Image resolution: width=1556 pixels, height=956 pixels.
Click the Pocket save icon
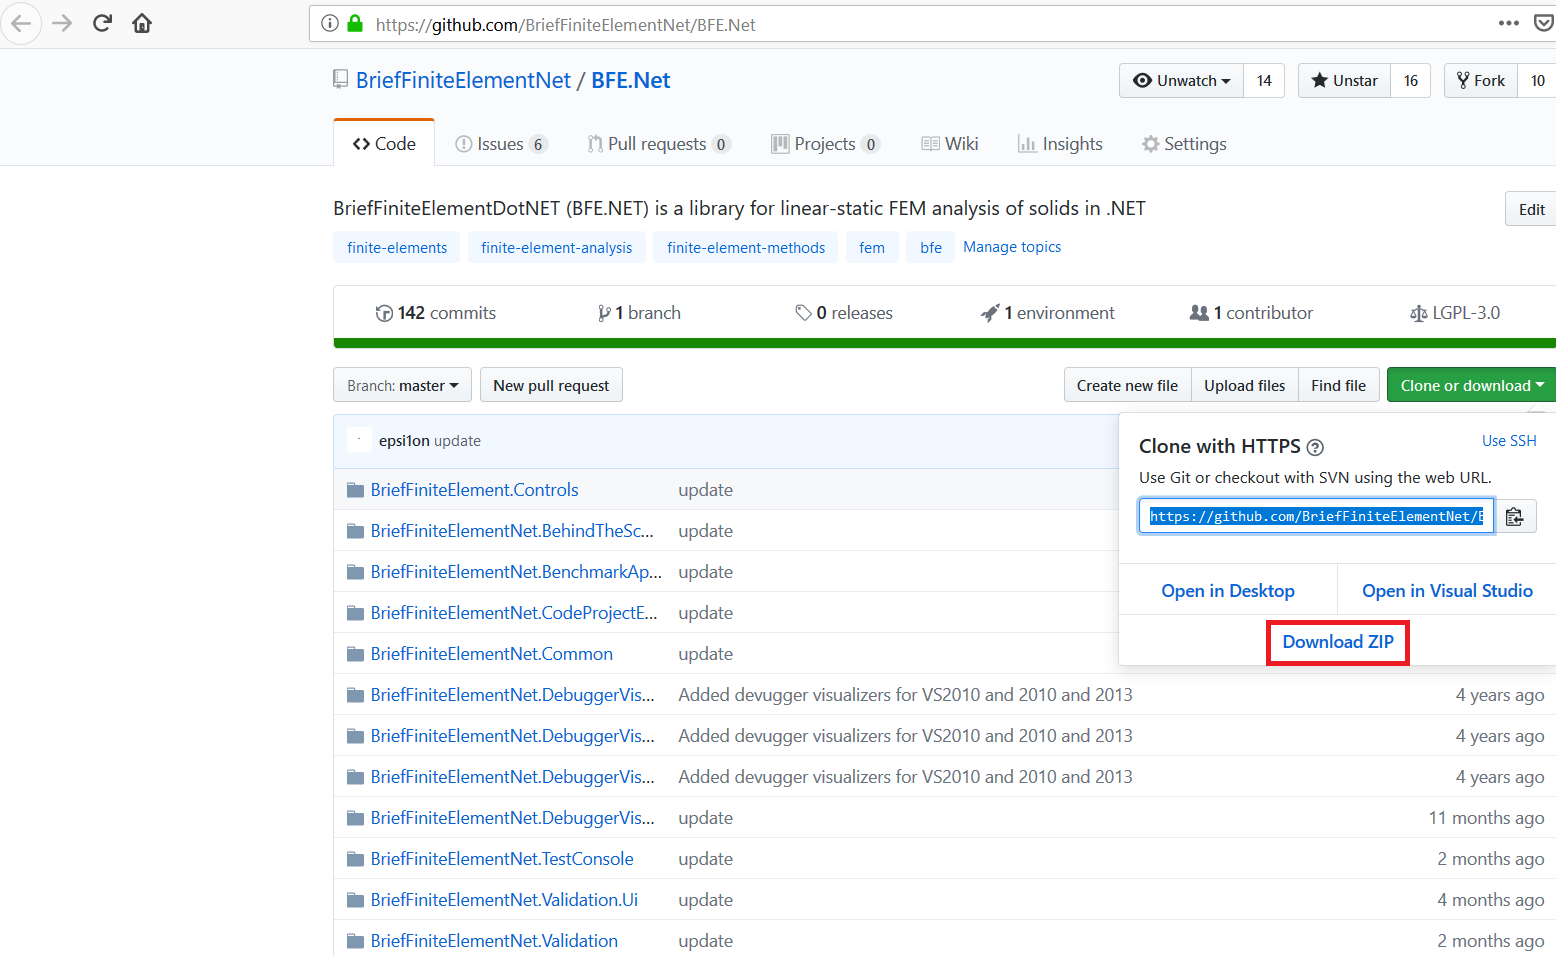[1544, 23]
